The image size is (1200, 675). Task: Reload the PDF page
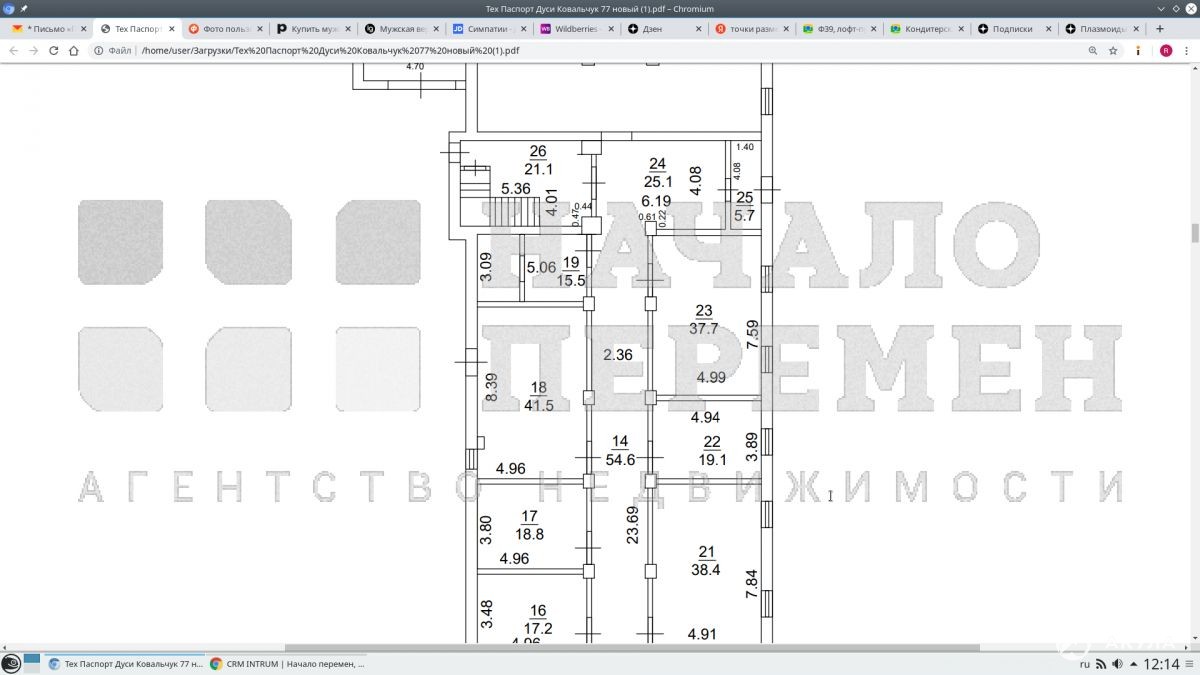[53, 50]
